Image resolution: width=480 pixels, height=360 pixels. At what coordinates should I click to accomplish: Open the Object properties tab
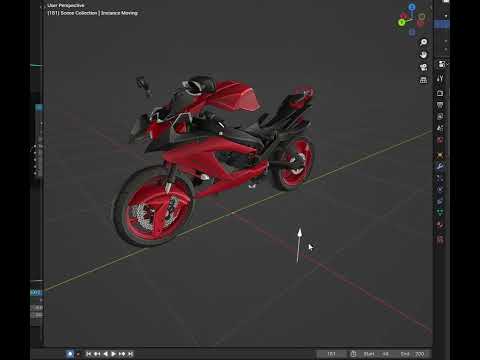point(440,155)
